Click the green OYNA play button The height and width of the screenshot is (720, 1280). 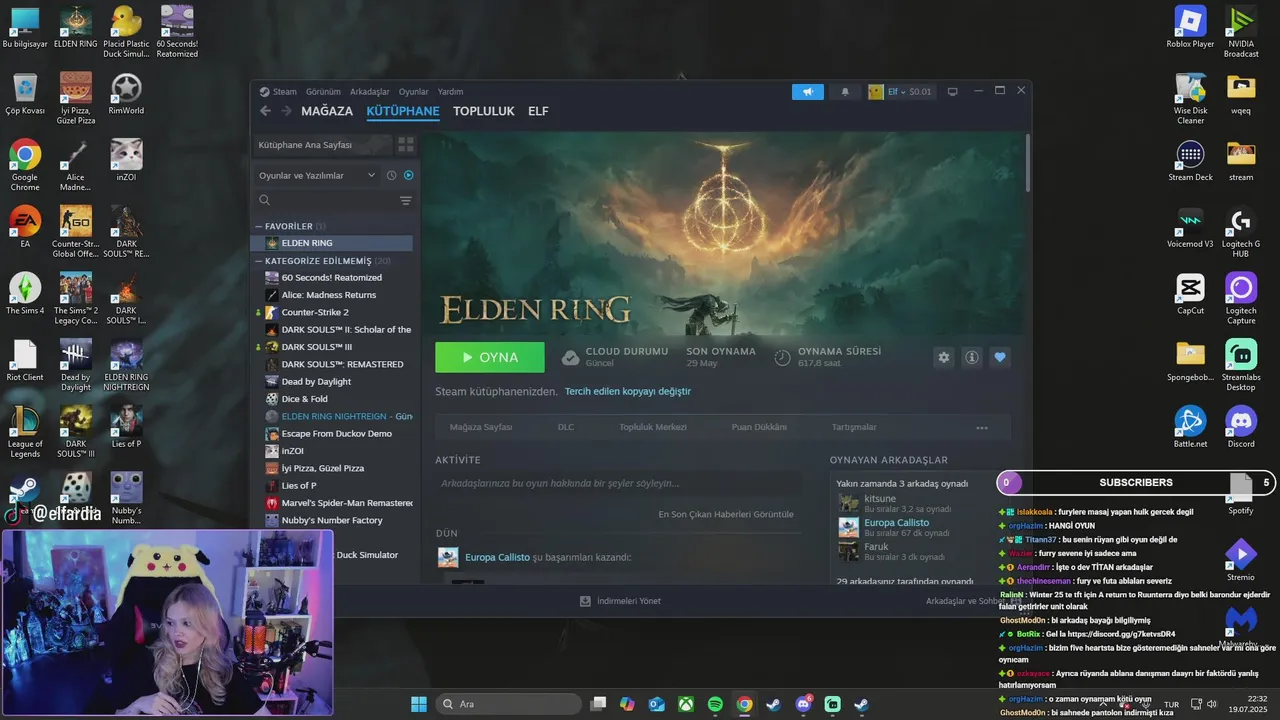[x=490, y=357]
